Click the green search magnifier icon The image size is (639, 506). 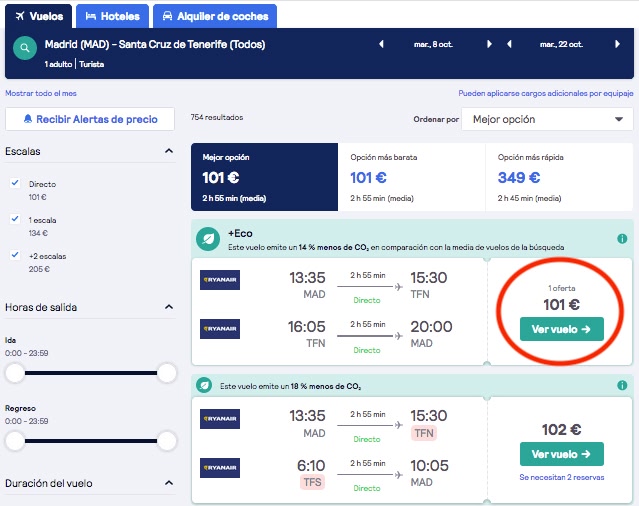[x=25, y=48]
